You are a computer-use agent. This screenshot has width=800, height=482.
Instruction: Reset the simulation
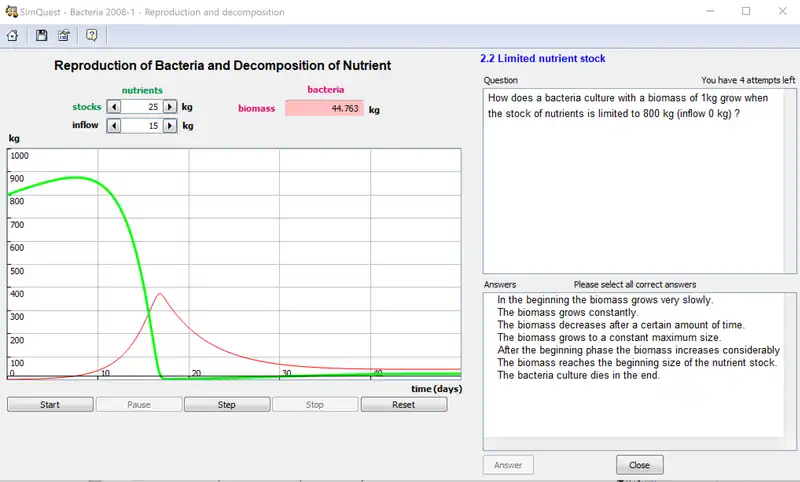pyautogui.click(x=403, y=405)
